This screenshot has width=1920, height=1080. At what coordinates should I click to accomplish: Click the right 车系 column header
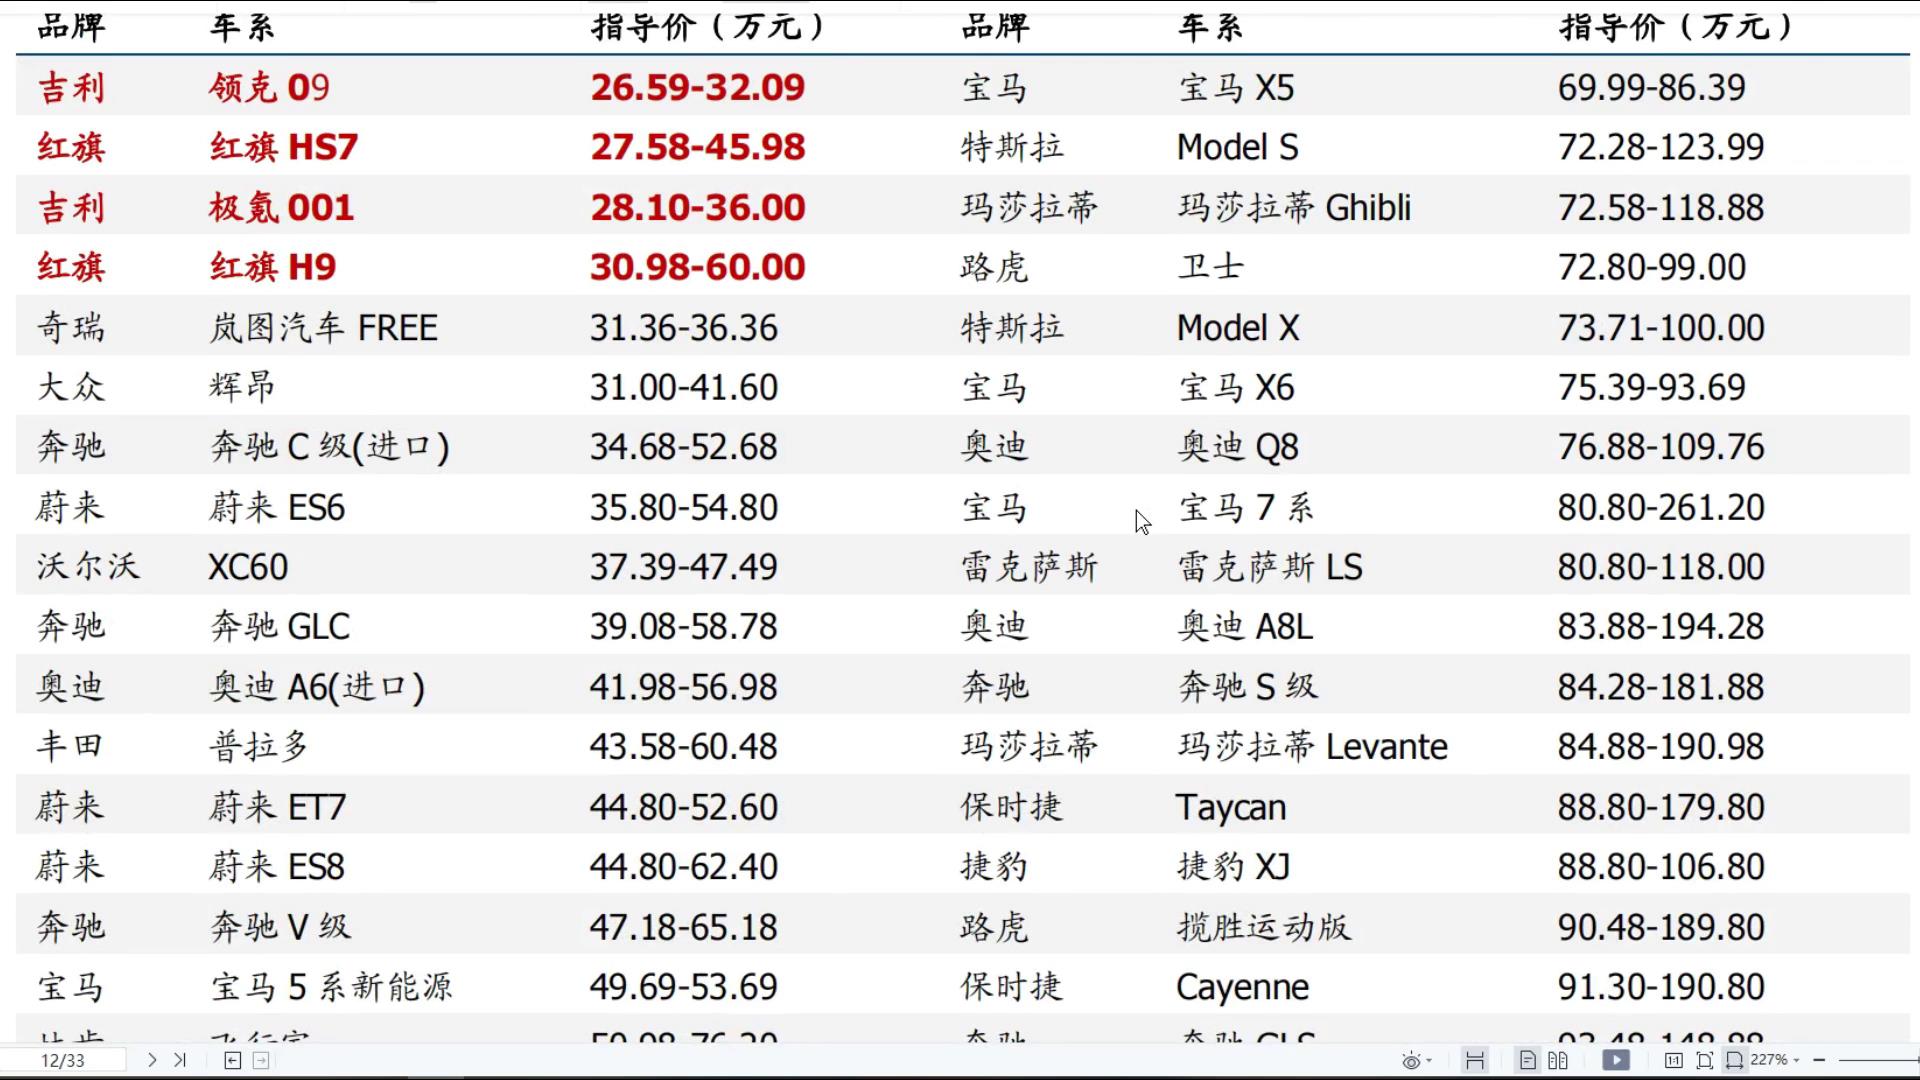[x=1210, y=26]
